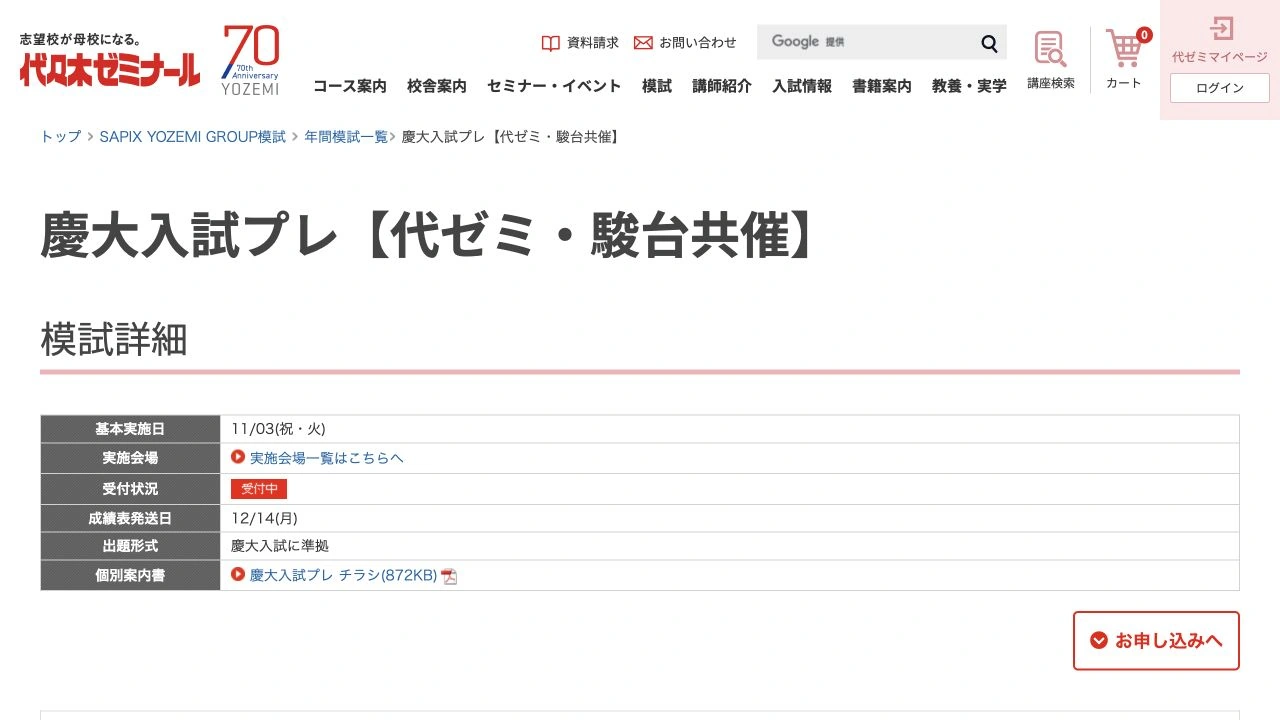
Task: Click the PDF icon beside チラシ link
Action: click(x=449, y=576)
